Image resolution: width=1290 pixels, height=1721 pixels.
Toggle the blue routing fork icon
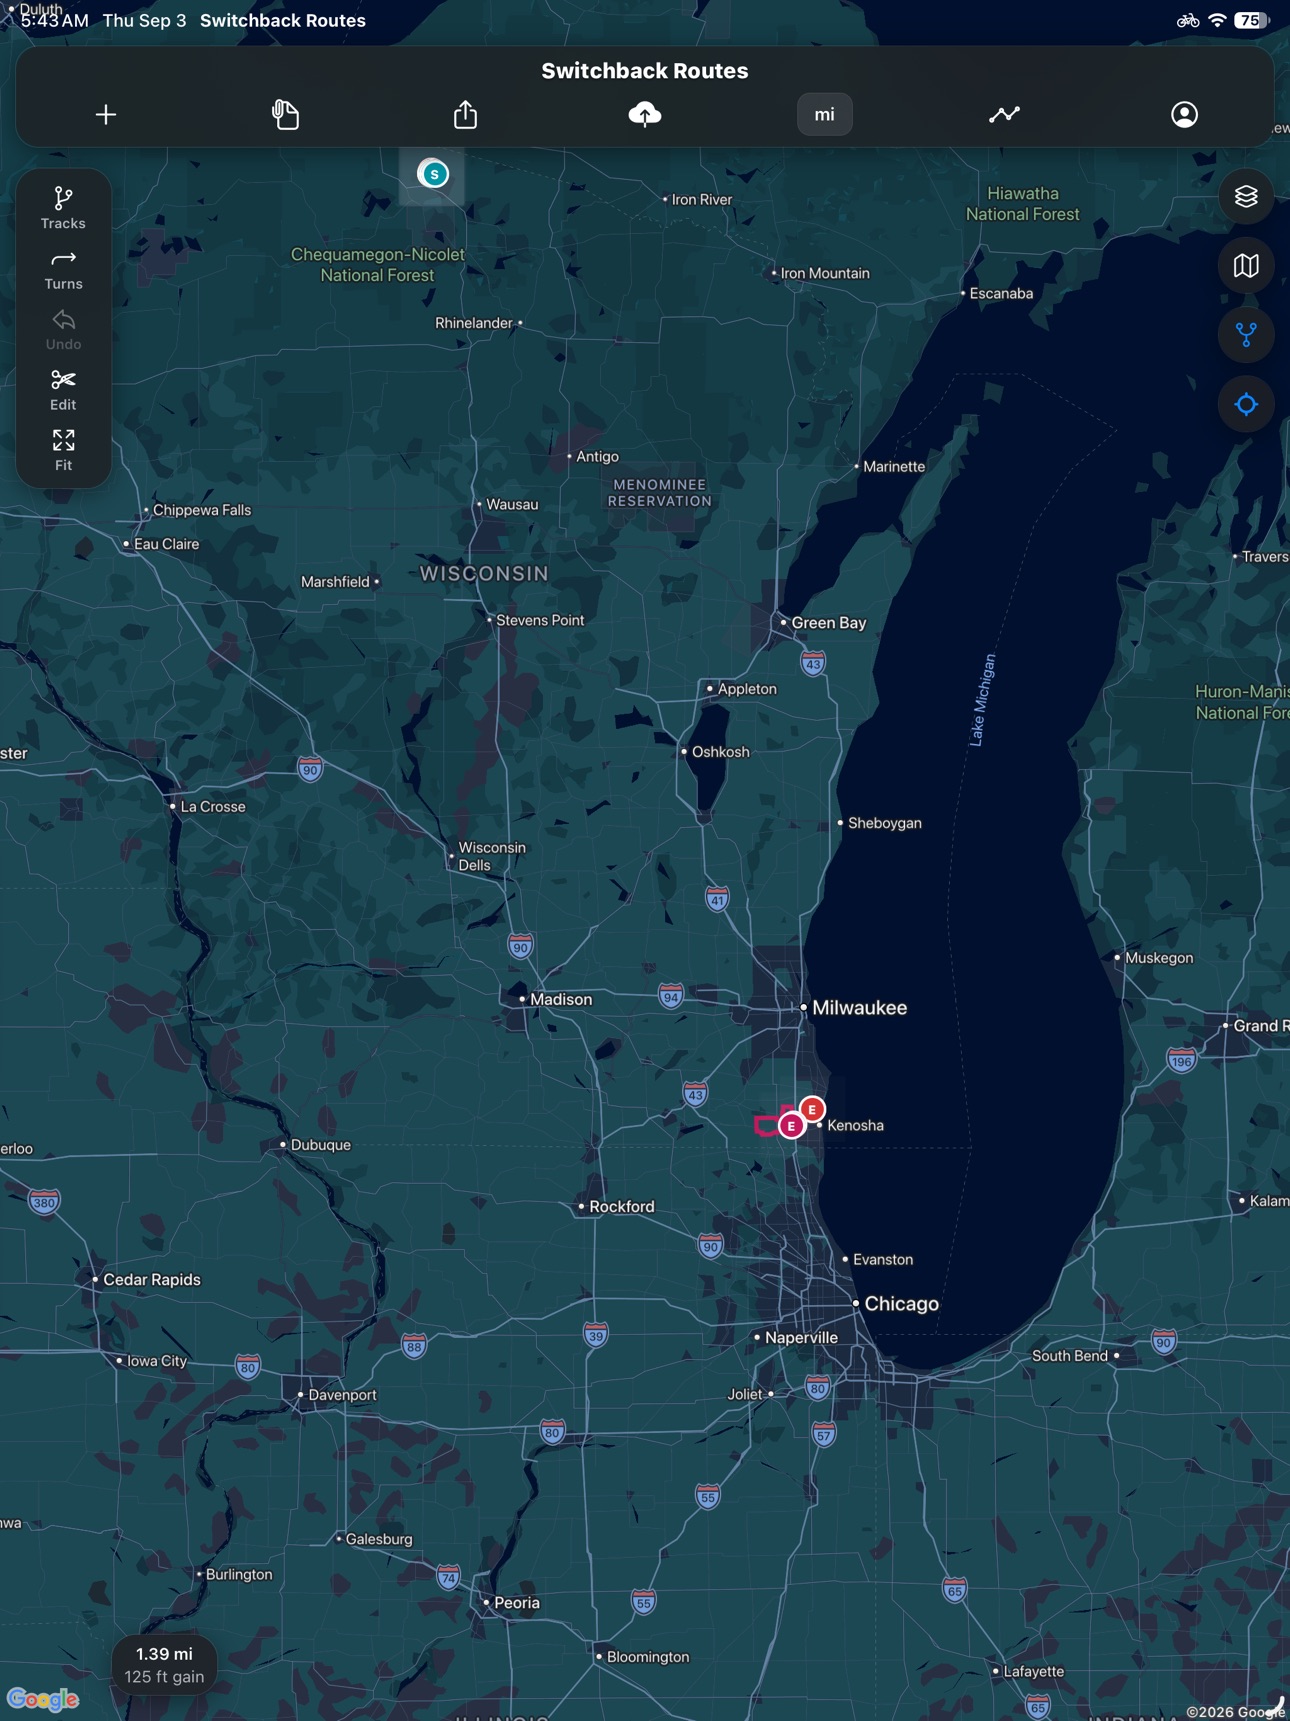pos(1246,335)
